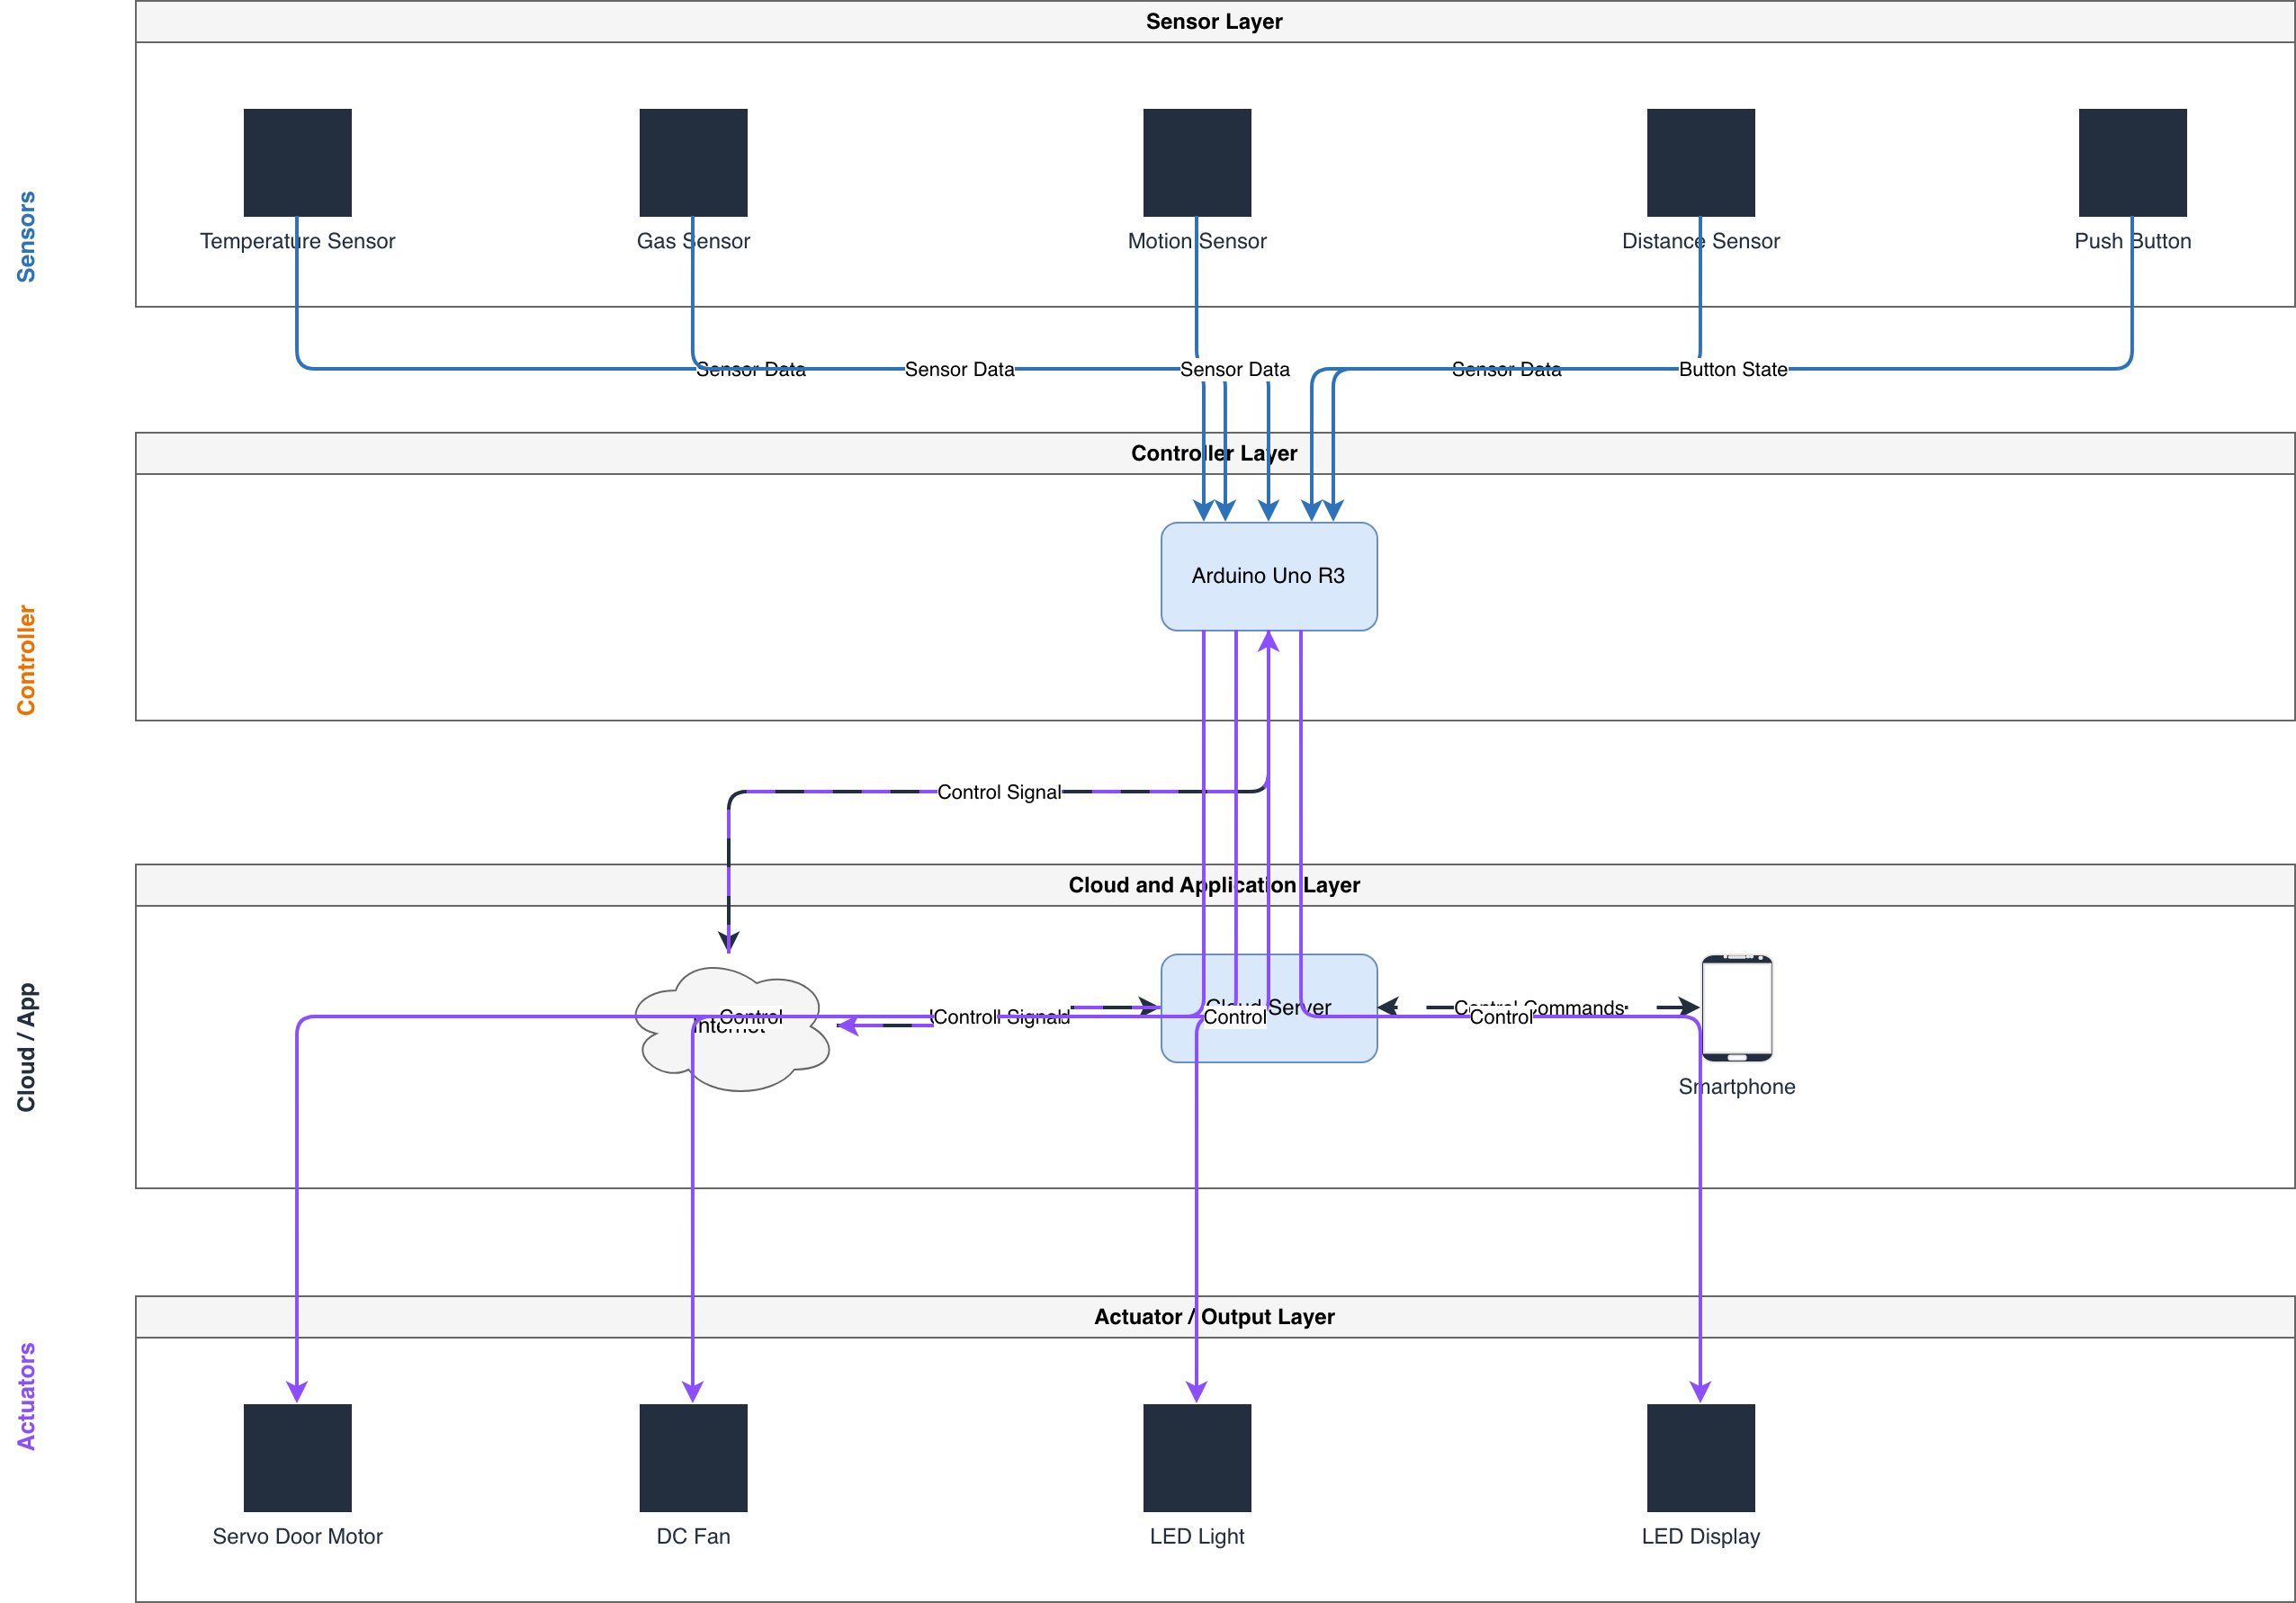Select the Servo Door Motor icon block
Image resolution: width=2296 pixels, height=1603 pixels.
click(x=297, y=1458)
